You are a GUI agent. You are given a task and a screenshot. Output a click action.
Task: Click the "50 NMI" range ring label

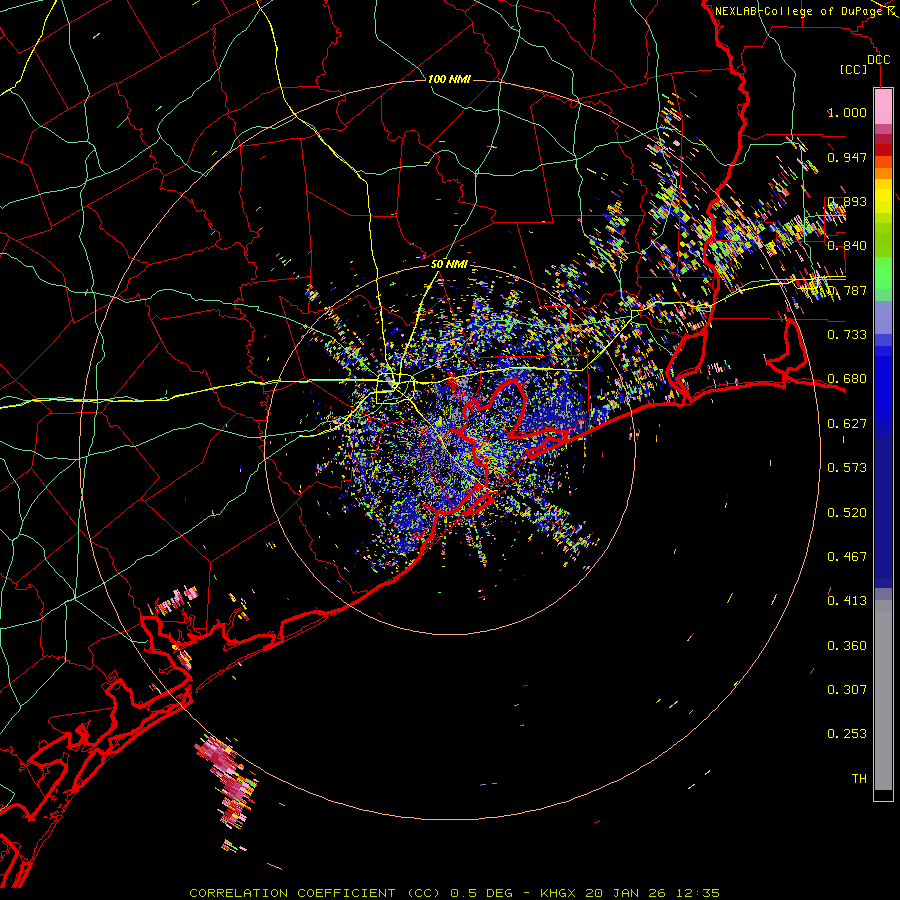point(449,264)
